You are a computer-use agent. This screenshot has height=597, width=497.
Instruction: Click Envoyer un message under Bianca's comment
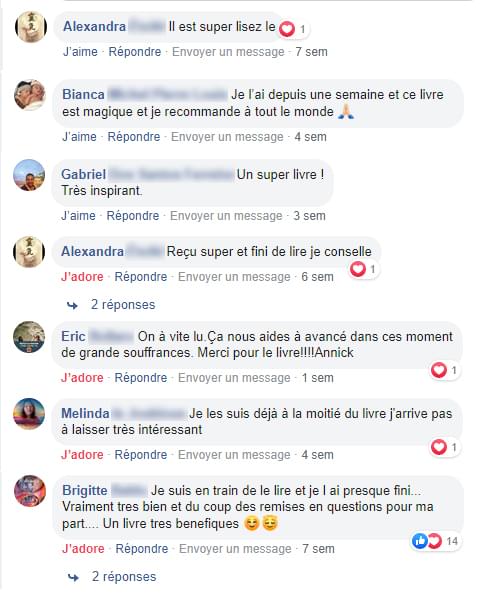tap(227, 137)
